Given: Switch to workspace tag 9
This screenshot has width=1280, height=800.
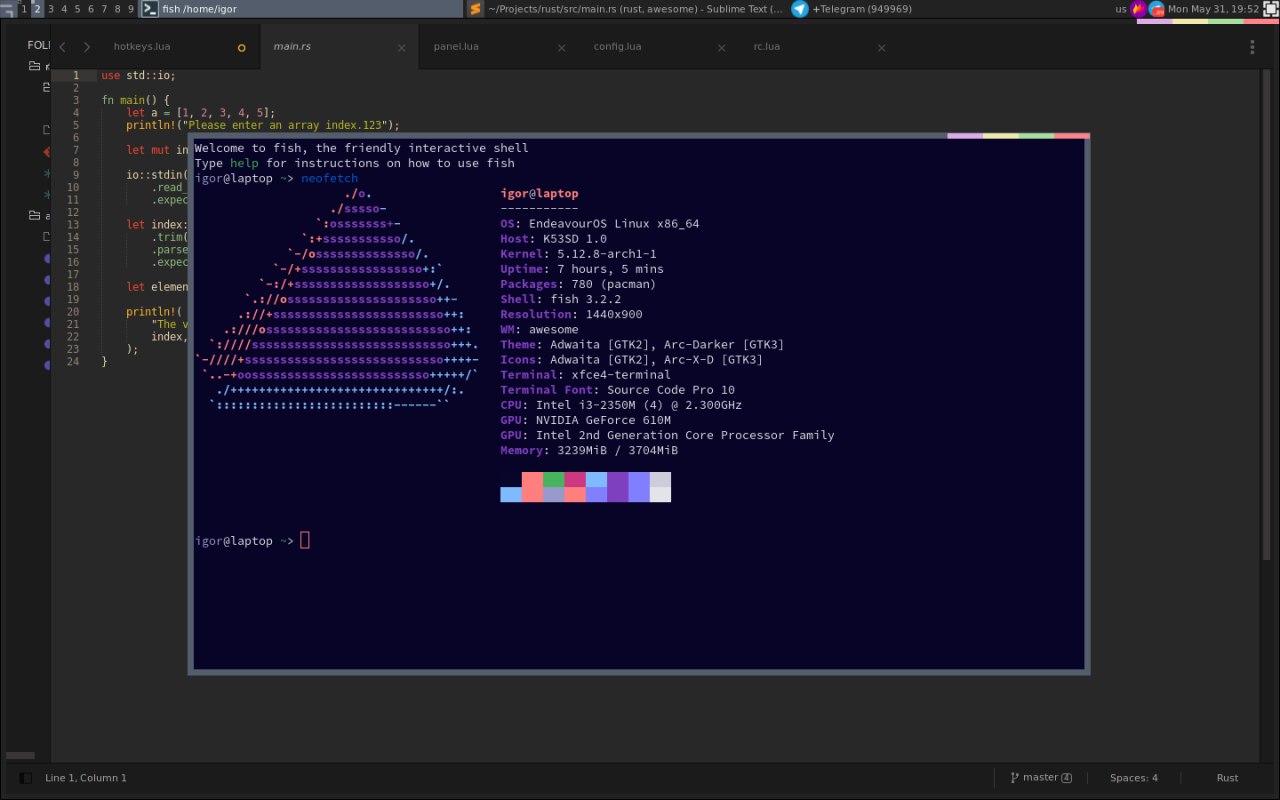Looking at the screenshot, I should (x=130, y=9).
